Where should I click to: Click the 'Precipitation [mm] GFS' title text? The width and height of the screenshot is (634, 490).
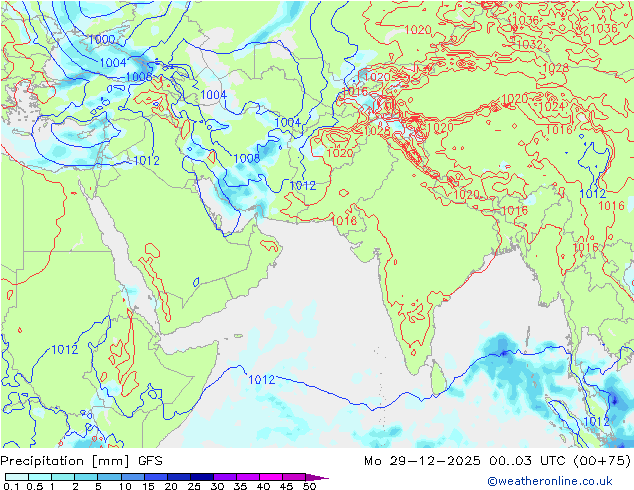[81, 461]
